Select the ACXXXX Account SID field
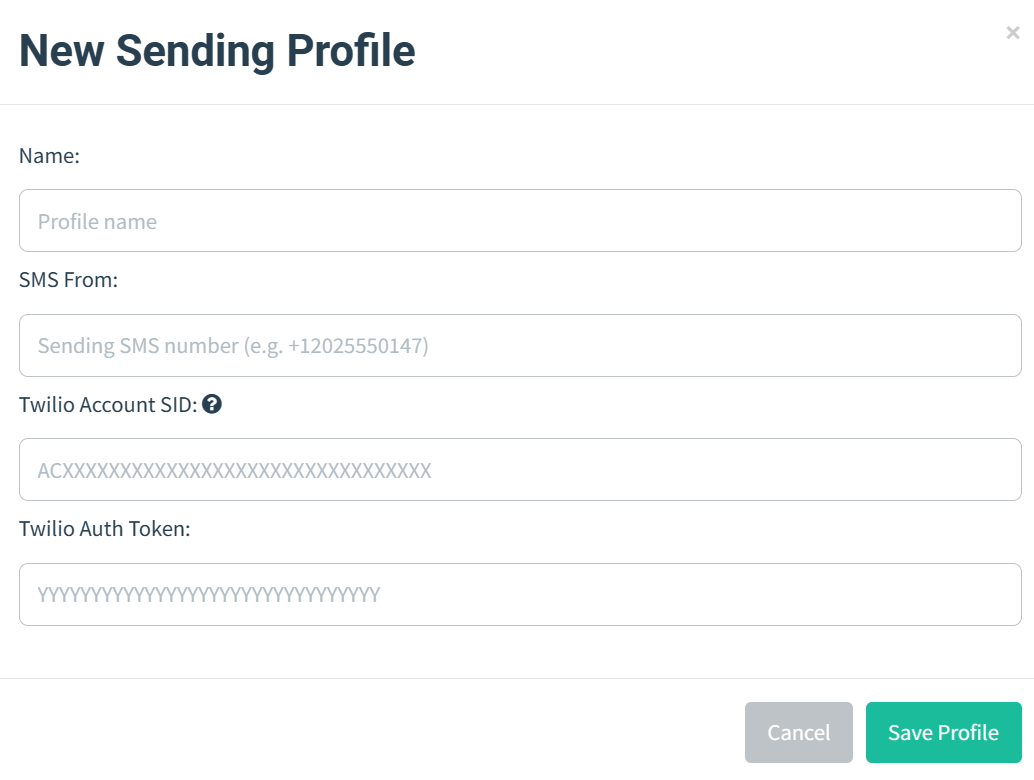Image resolution: width=1034 pixels, height=780 pixels. click(520, 469)
